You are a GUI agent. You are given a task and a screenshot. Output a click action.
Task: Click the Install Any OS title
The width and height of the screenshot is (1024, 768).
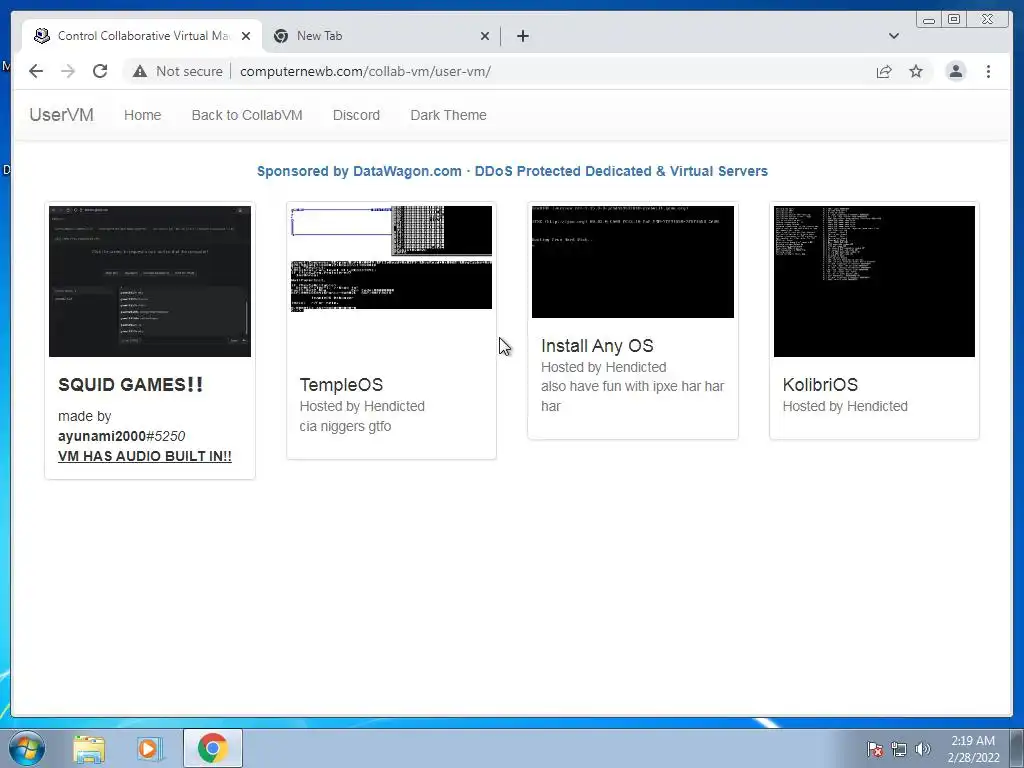tap(597, 346)
